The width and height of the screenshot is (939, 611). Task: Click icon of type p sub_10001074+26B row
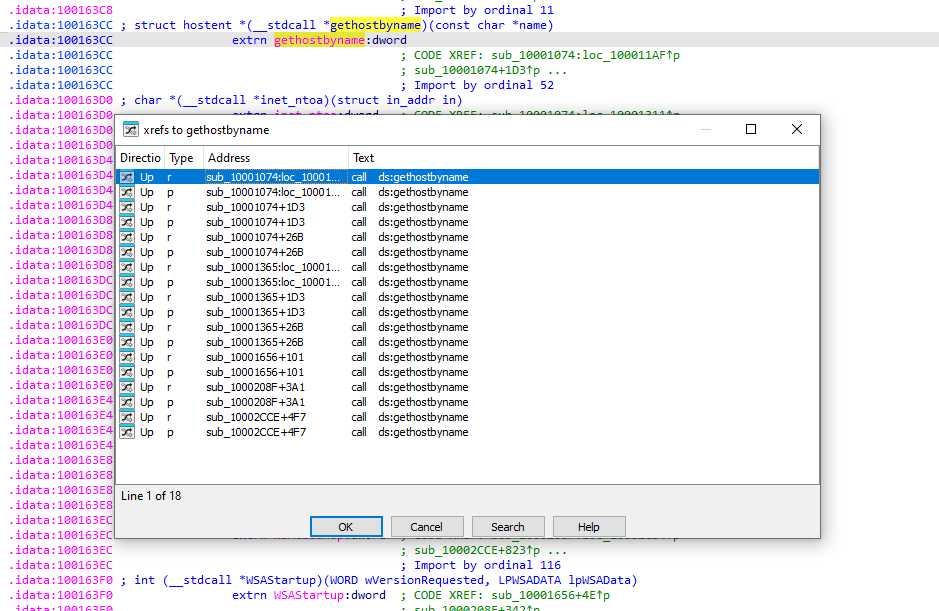click(127, 252)
